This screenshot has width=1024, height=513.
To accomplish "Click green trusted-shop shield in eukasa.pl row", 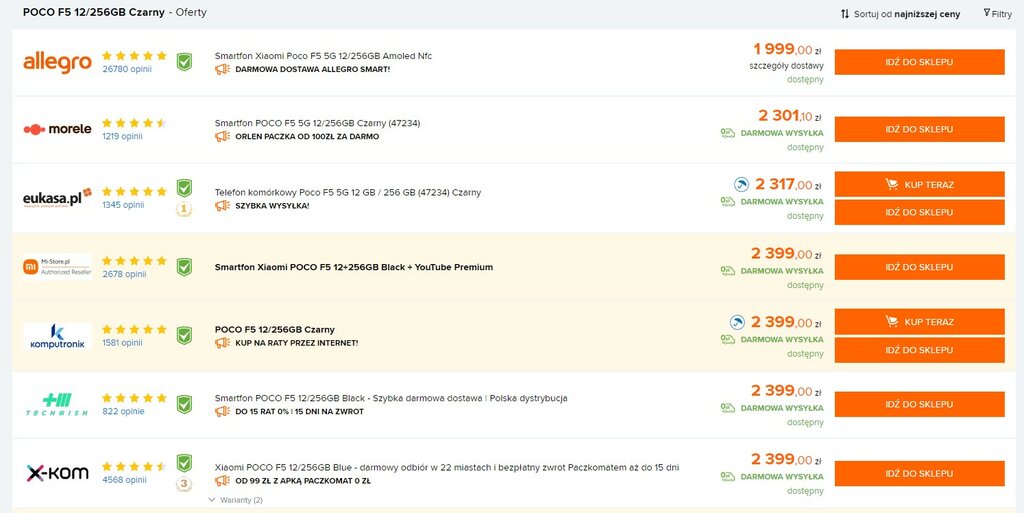I will 185,188.
